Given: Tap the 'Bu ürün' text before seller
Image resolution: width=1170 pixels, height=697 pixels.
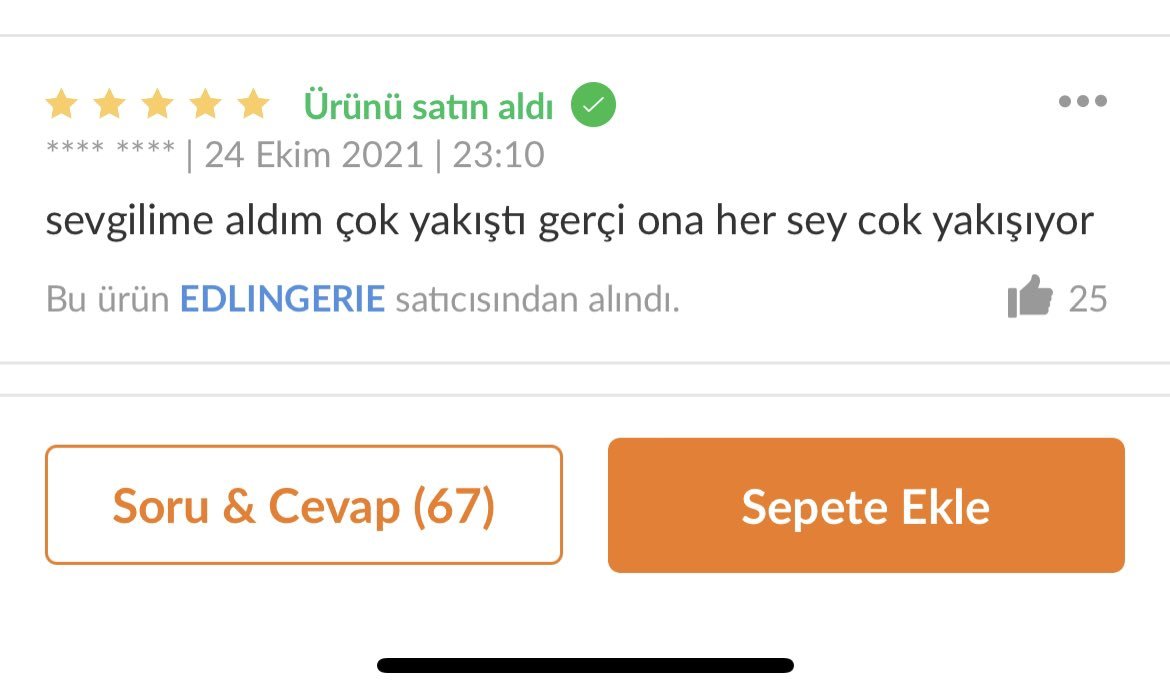Looking at the screenshot, I should point(107,299).
